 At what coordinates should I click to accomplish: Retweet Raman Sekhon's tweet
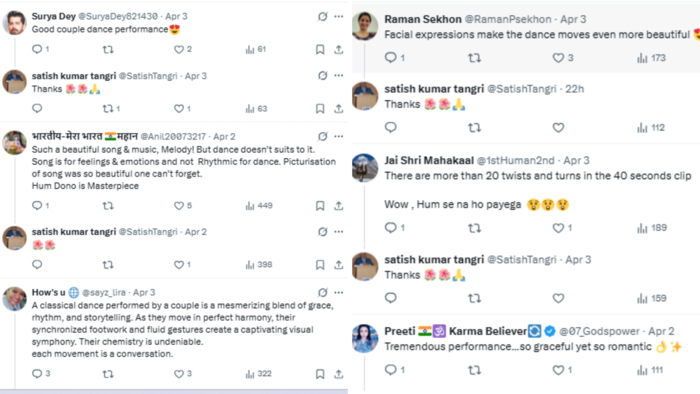(x=474, y=58)
